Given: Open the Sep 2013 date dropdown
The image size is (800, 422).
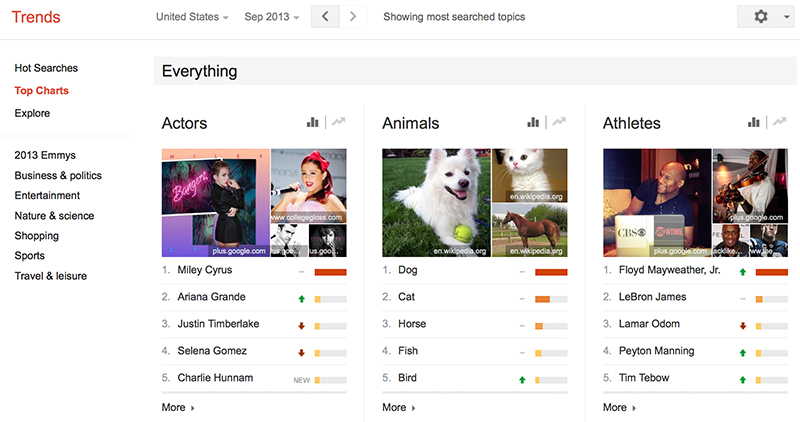Looking at the screenshot, I should pyautogui.click(x=271, y=17).
